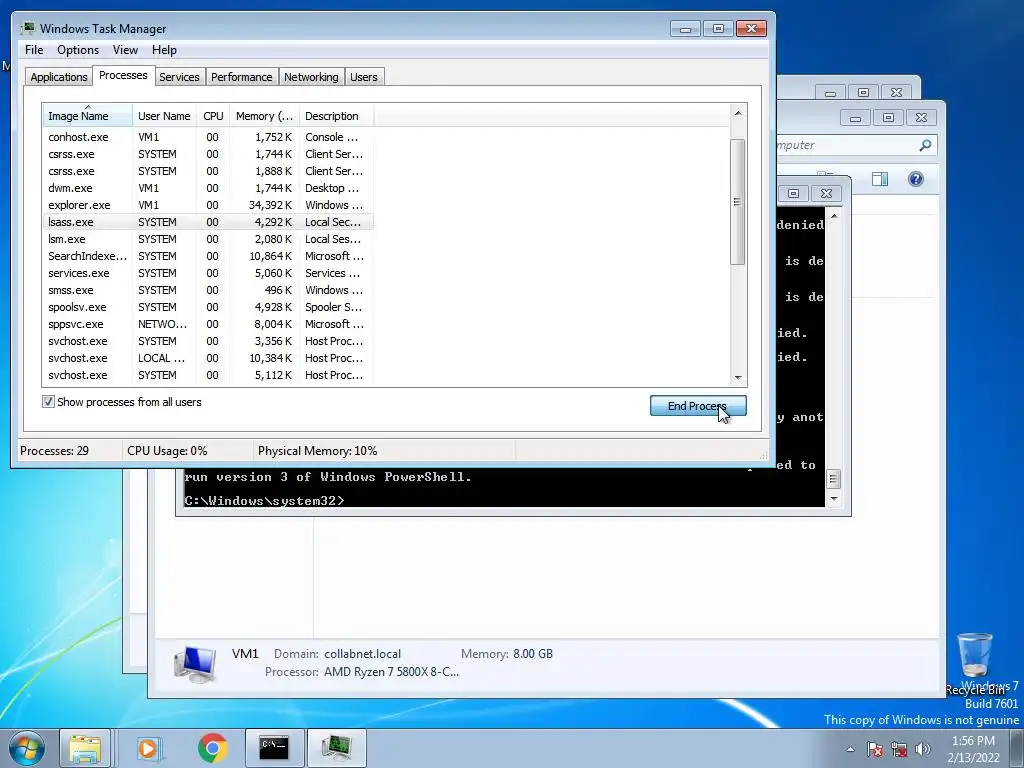Select the lsass.exe process row
Image resolution: width=1024 pixels, height=768 pixels.
[208, 222]
